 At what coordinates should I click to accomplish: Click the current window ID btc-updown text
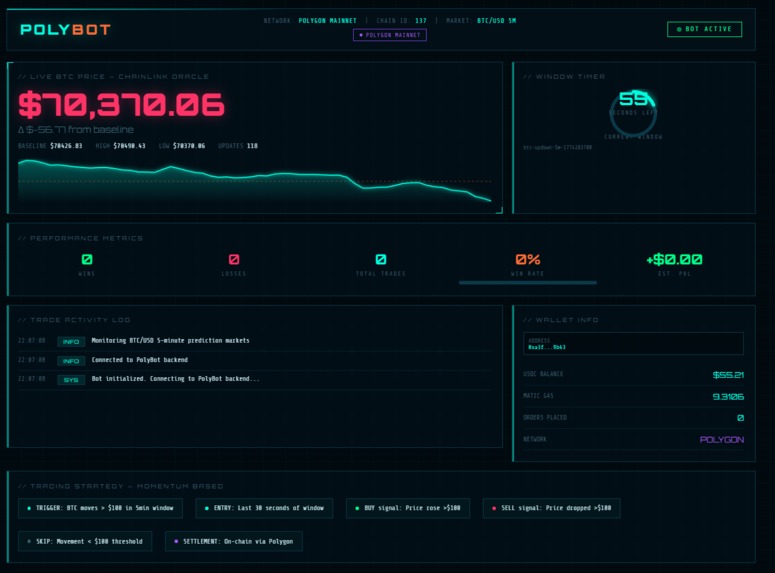[558, 147]
